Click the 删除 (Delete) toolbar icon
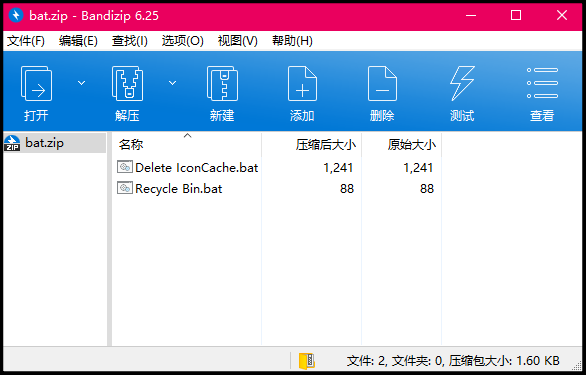 click(x=382, y=83)
